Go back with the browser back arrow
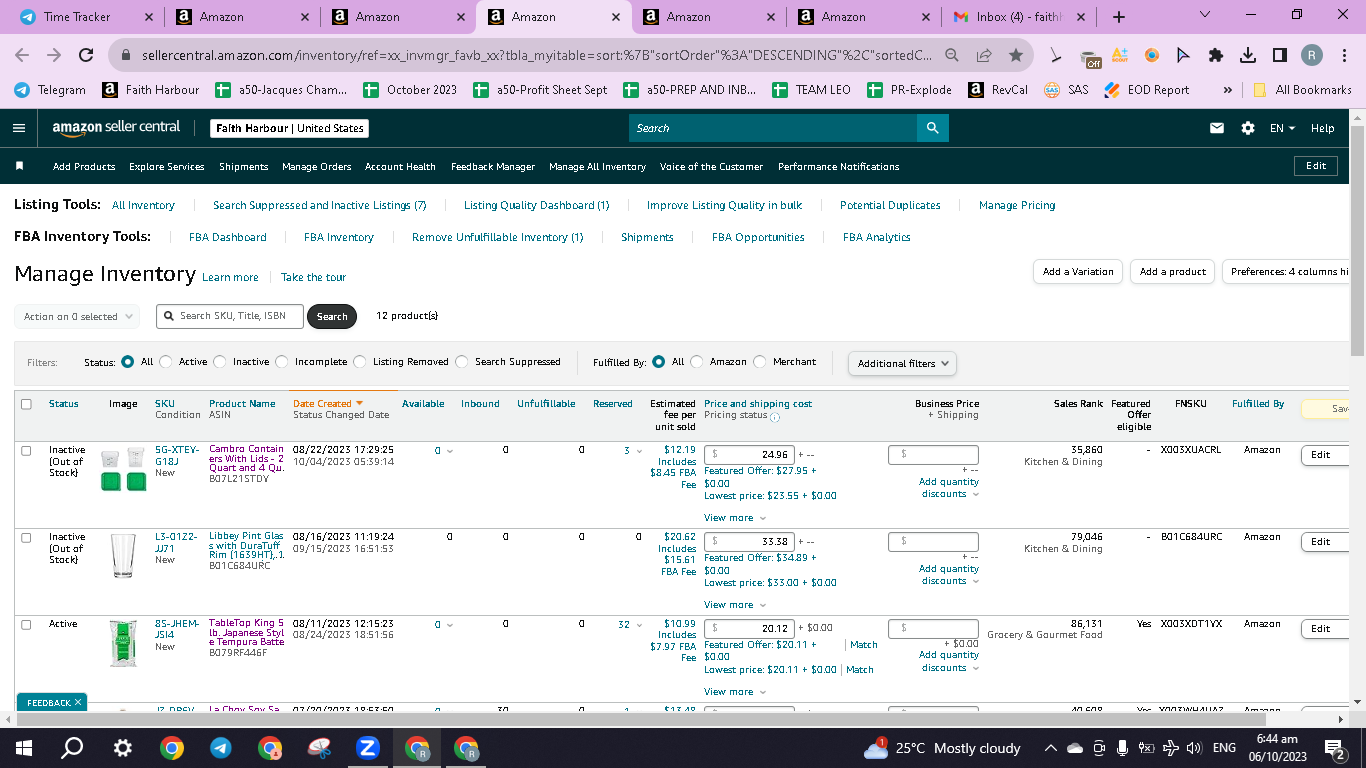 22,55
